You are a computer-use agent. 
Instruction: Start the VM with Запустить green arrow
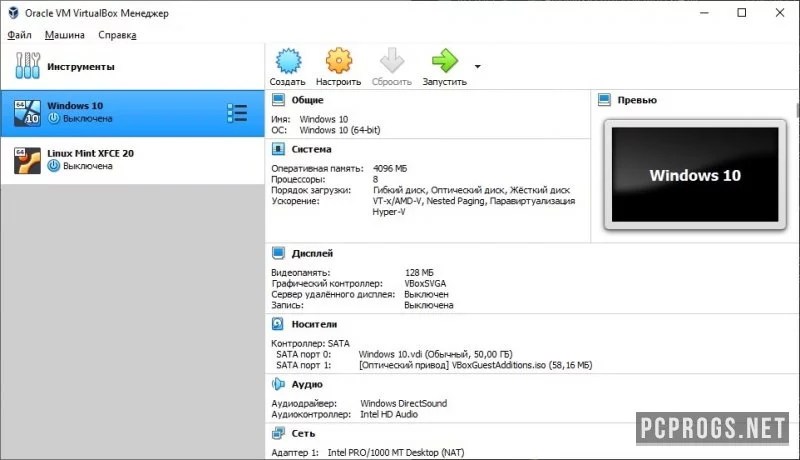point(444,61)
